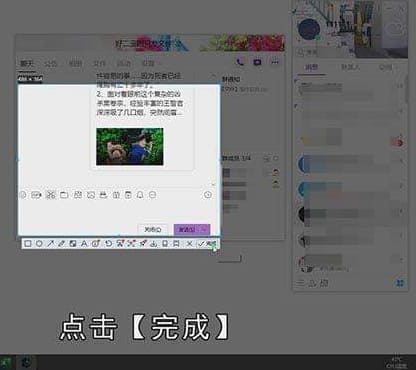This screenshot has height=370, width=416.
Task: Undo the last screenshot annotation
Action: pyautogui.click(x=108, y=244)
